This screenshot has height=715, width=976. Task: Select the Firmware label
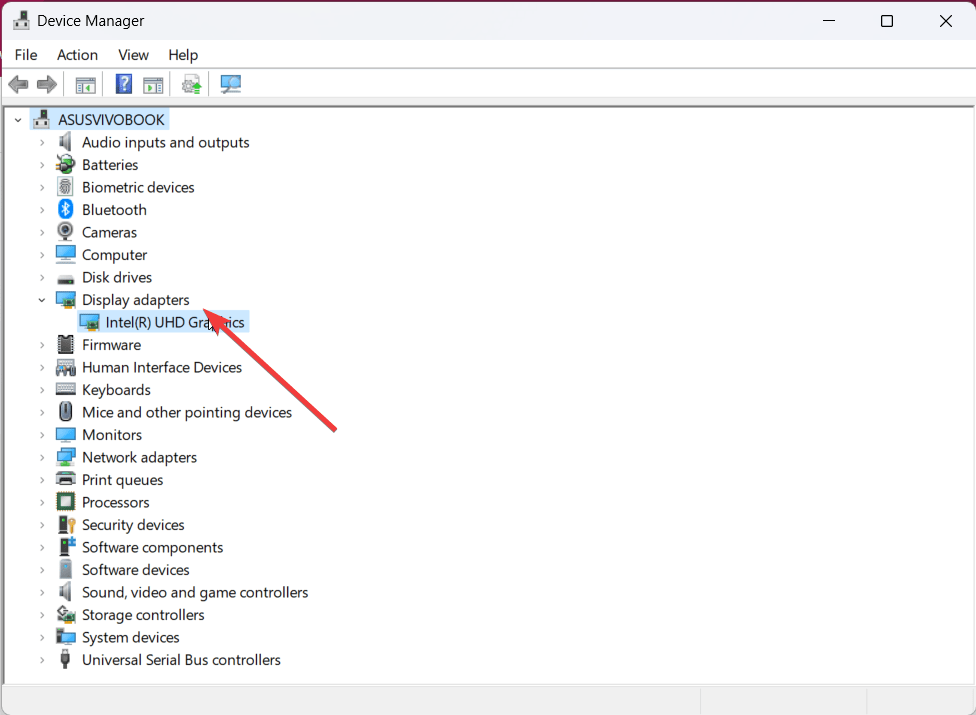coord(111,345)
